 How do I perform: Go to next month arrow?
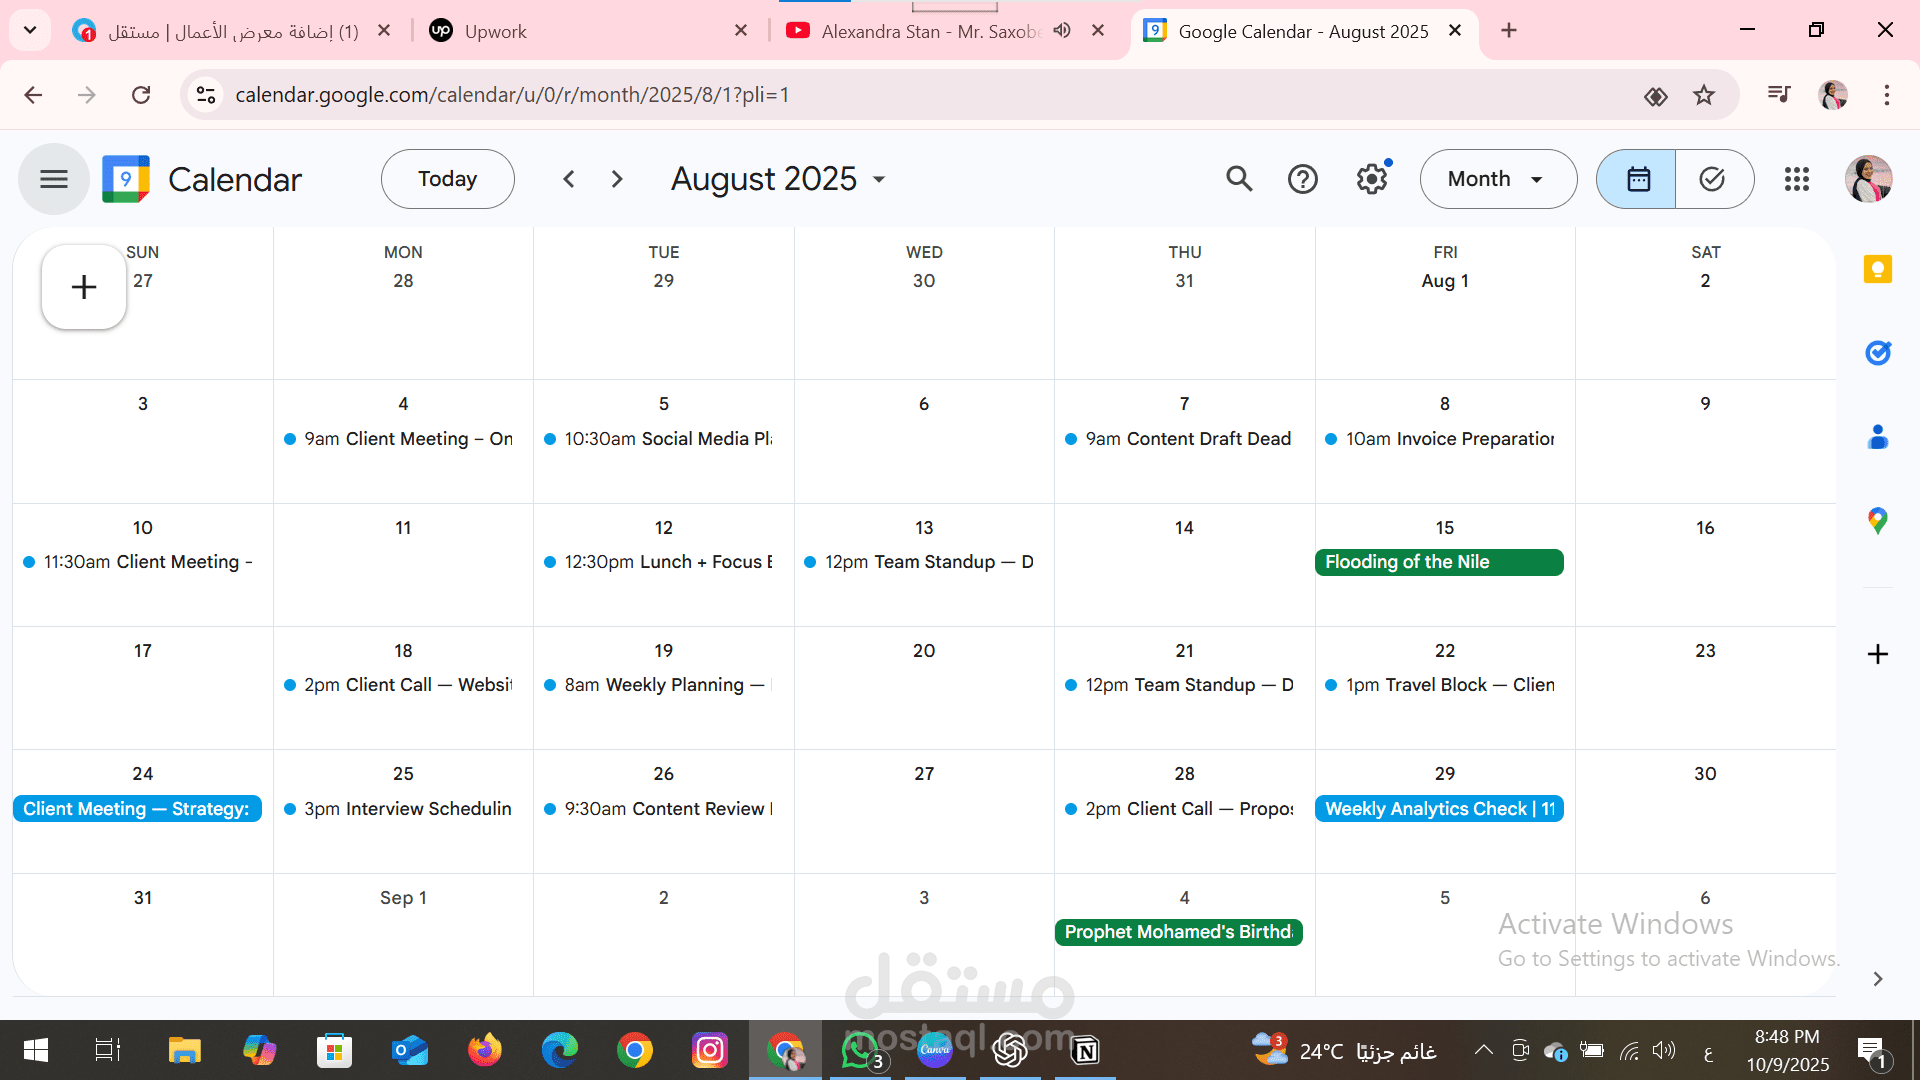click(x=617, y=179)
